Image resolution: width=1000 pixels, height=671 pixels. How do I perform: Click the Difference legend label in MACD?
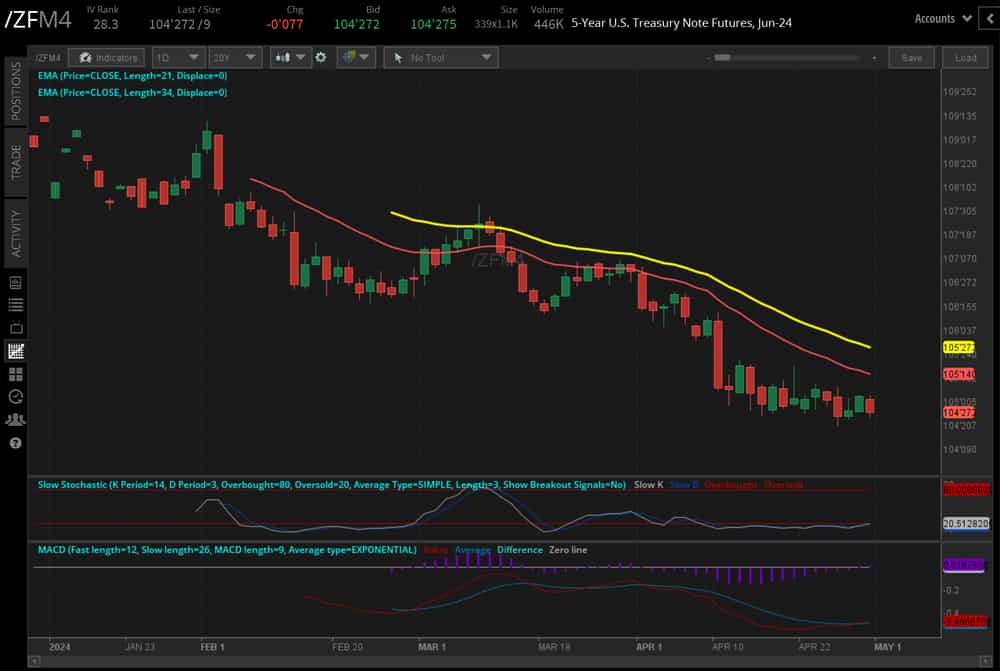click(520, 550)
